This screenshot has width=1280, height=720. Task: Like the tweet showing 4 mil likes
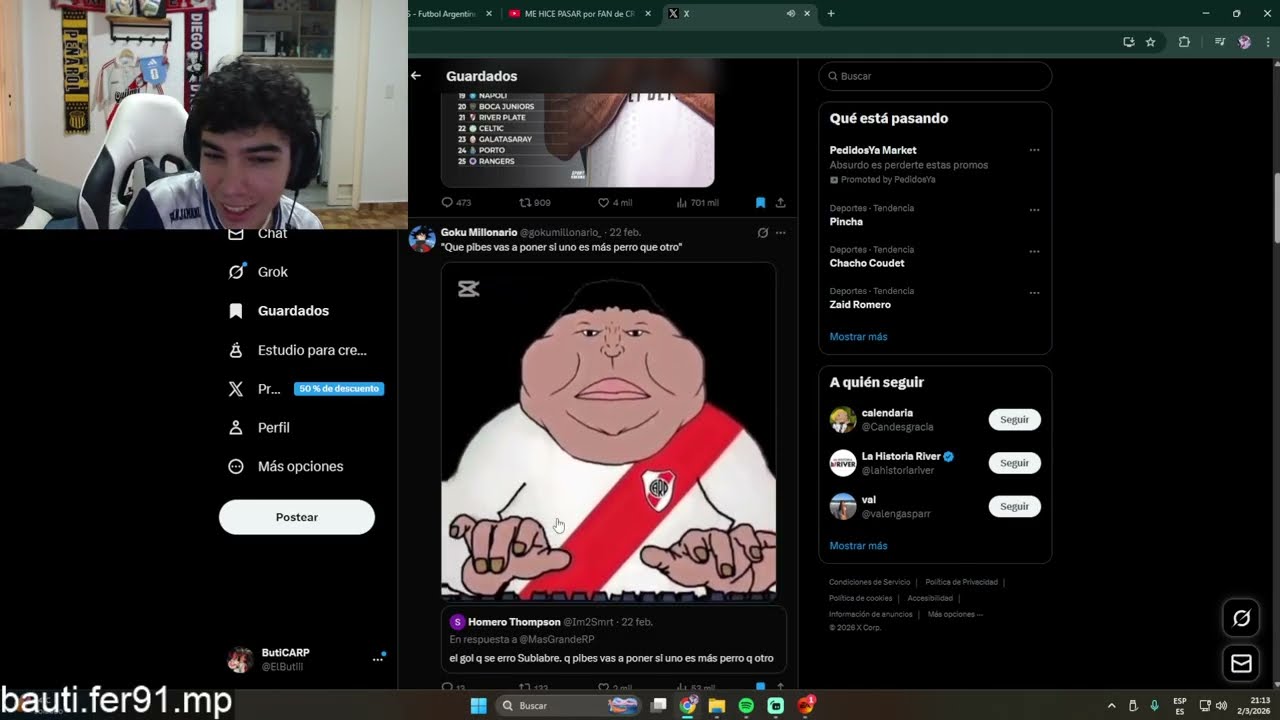click(615, 203)
